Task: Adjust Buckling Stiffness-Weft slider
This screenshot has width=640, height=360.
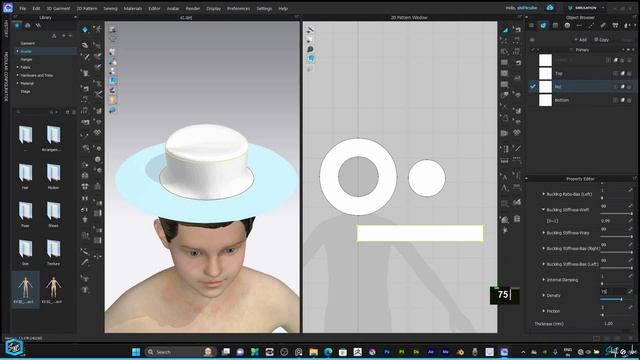Action: pos(617,213)
